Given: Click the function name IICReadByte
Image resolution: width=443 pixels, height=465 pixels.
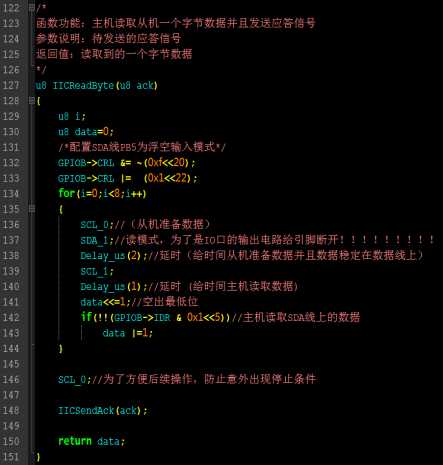Looking at the screenshot, I should [x=83, y=86].
